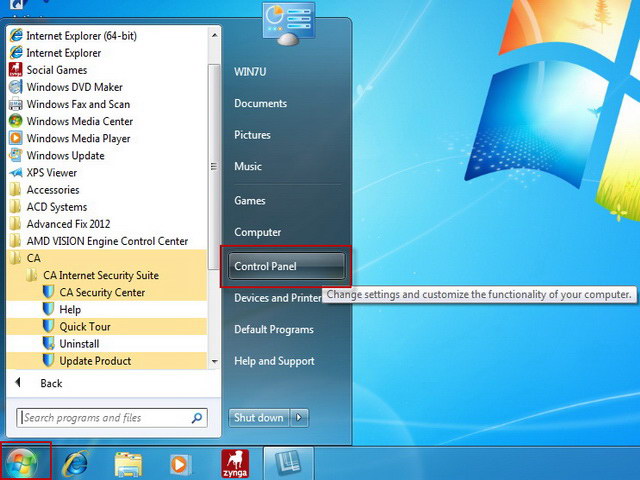The height and width of the screenshot is (480, 640).
Task: Open Internet Explorer from the taskbar
Action: point(76,464)
